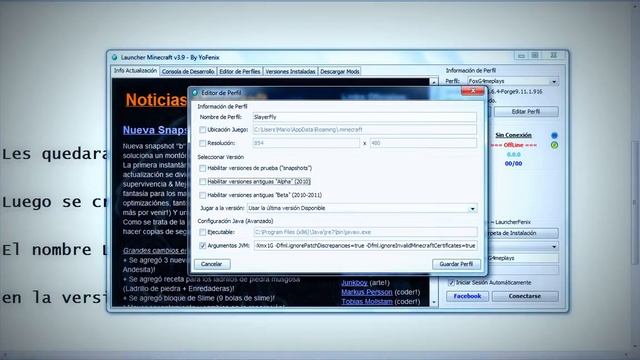The height and width of the screenshot is (360, 640).
Task: Open the Consola de Desarrollo tab
Action: click(188, 71)
